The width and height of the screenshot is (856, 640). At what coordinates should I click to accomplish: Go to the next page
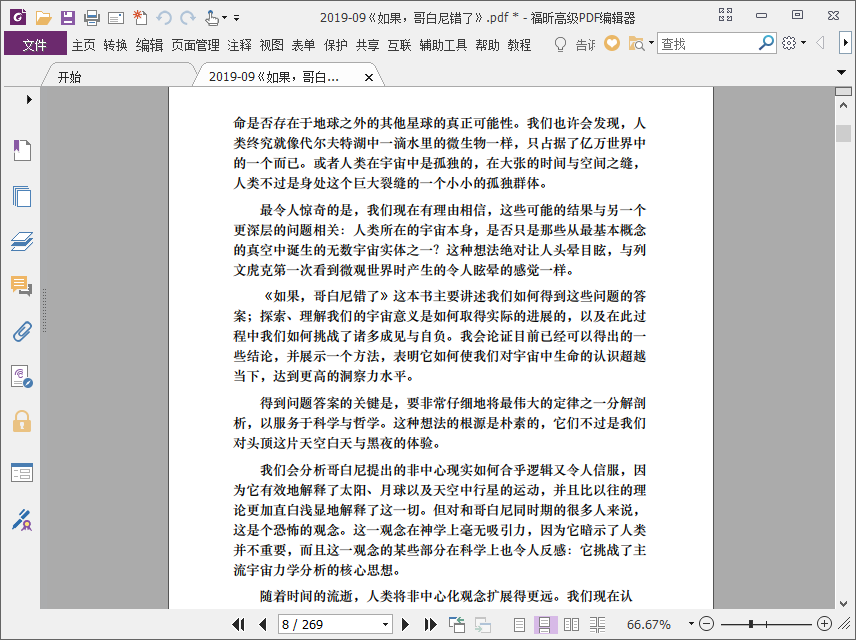click(x=405, y=624)
